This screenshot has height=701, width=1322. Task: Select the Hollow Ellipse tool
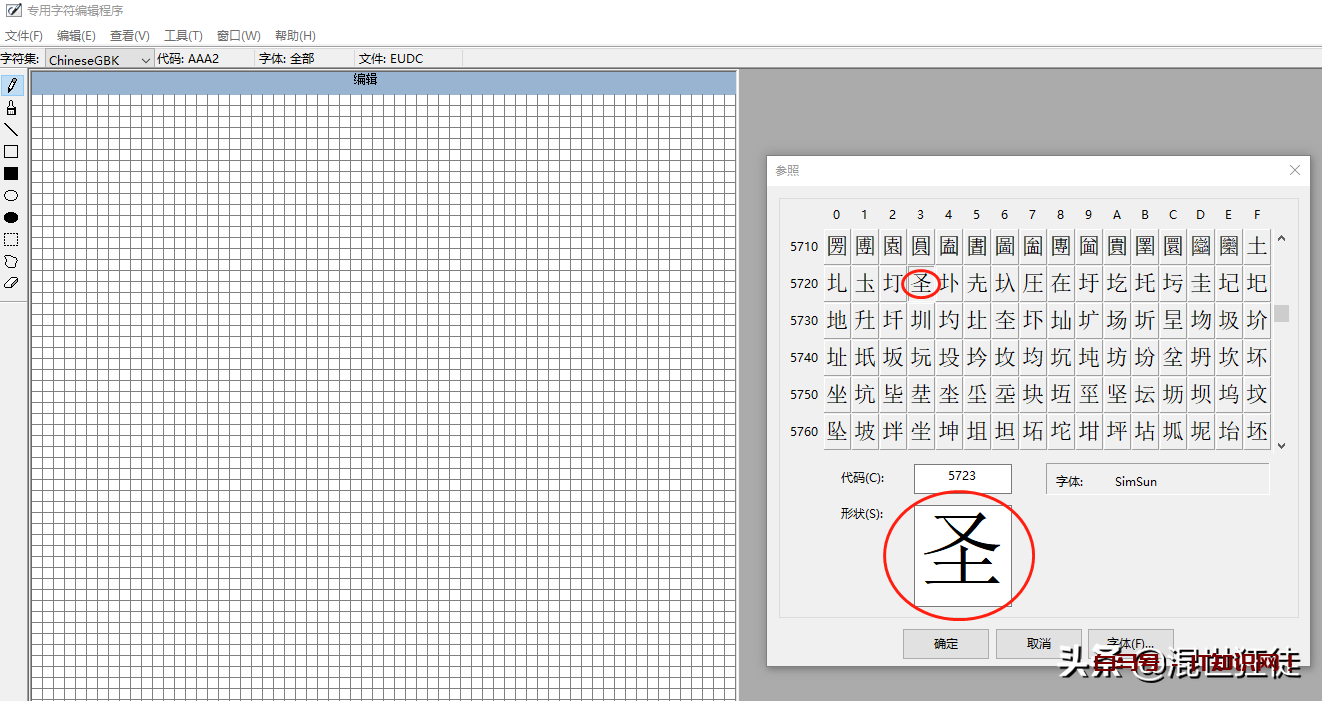[12, 195]
